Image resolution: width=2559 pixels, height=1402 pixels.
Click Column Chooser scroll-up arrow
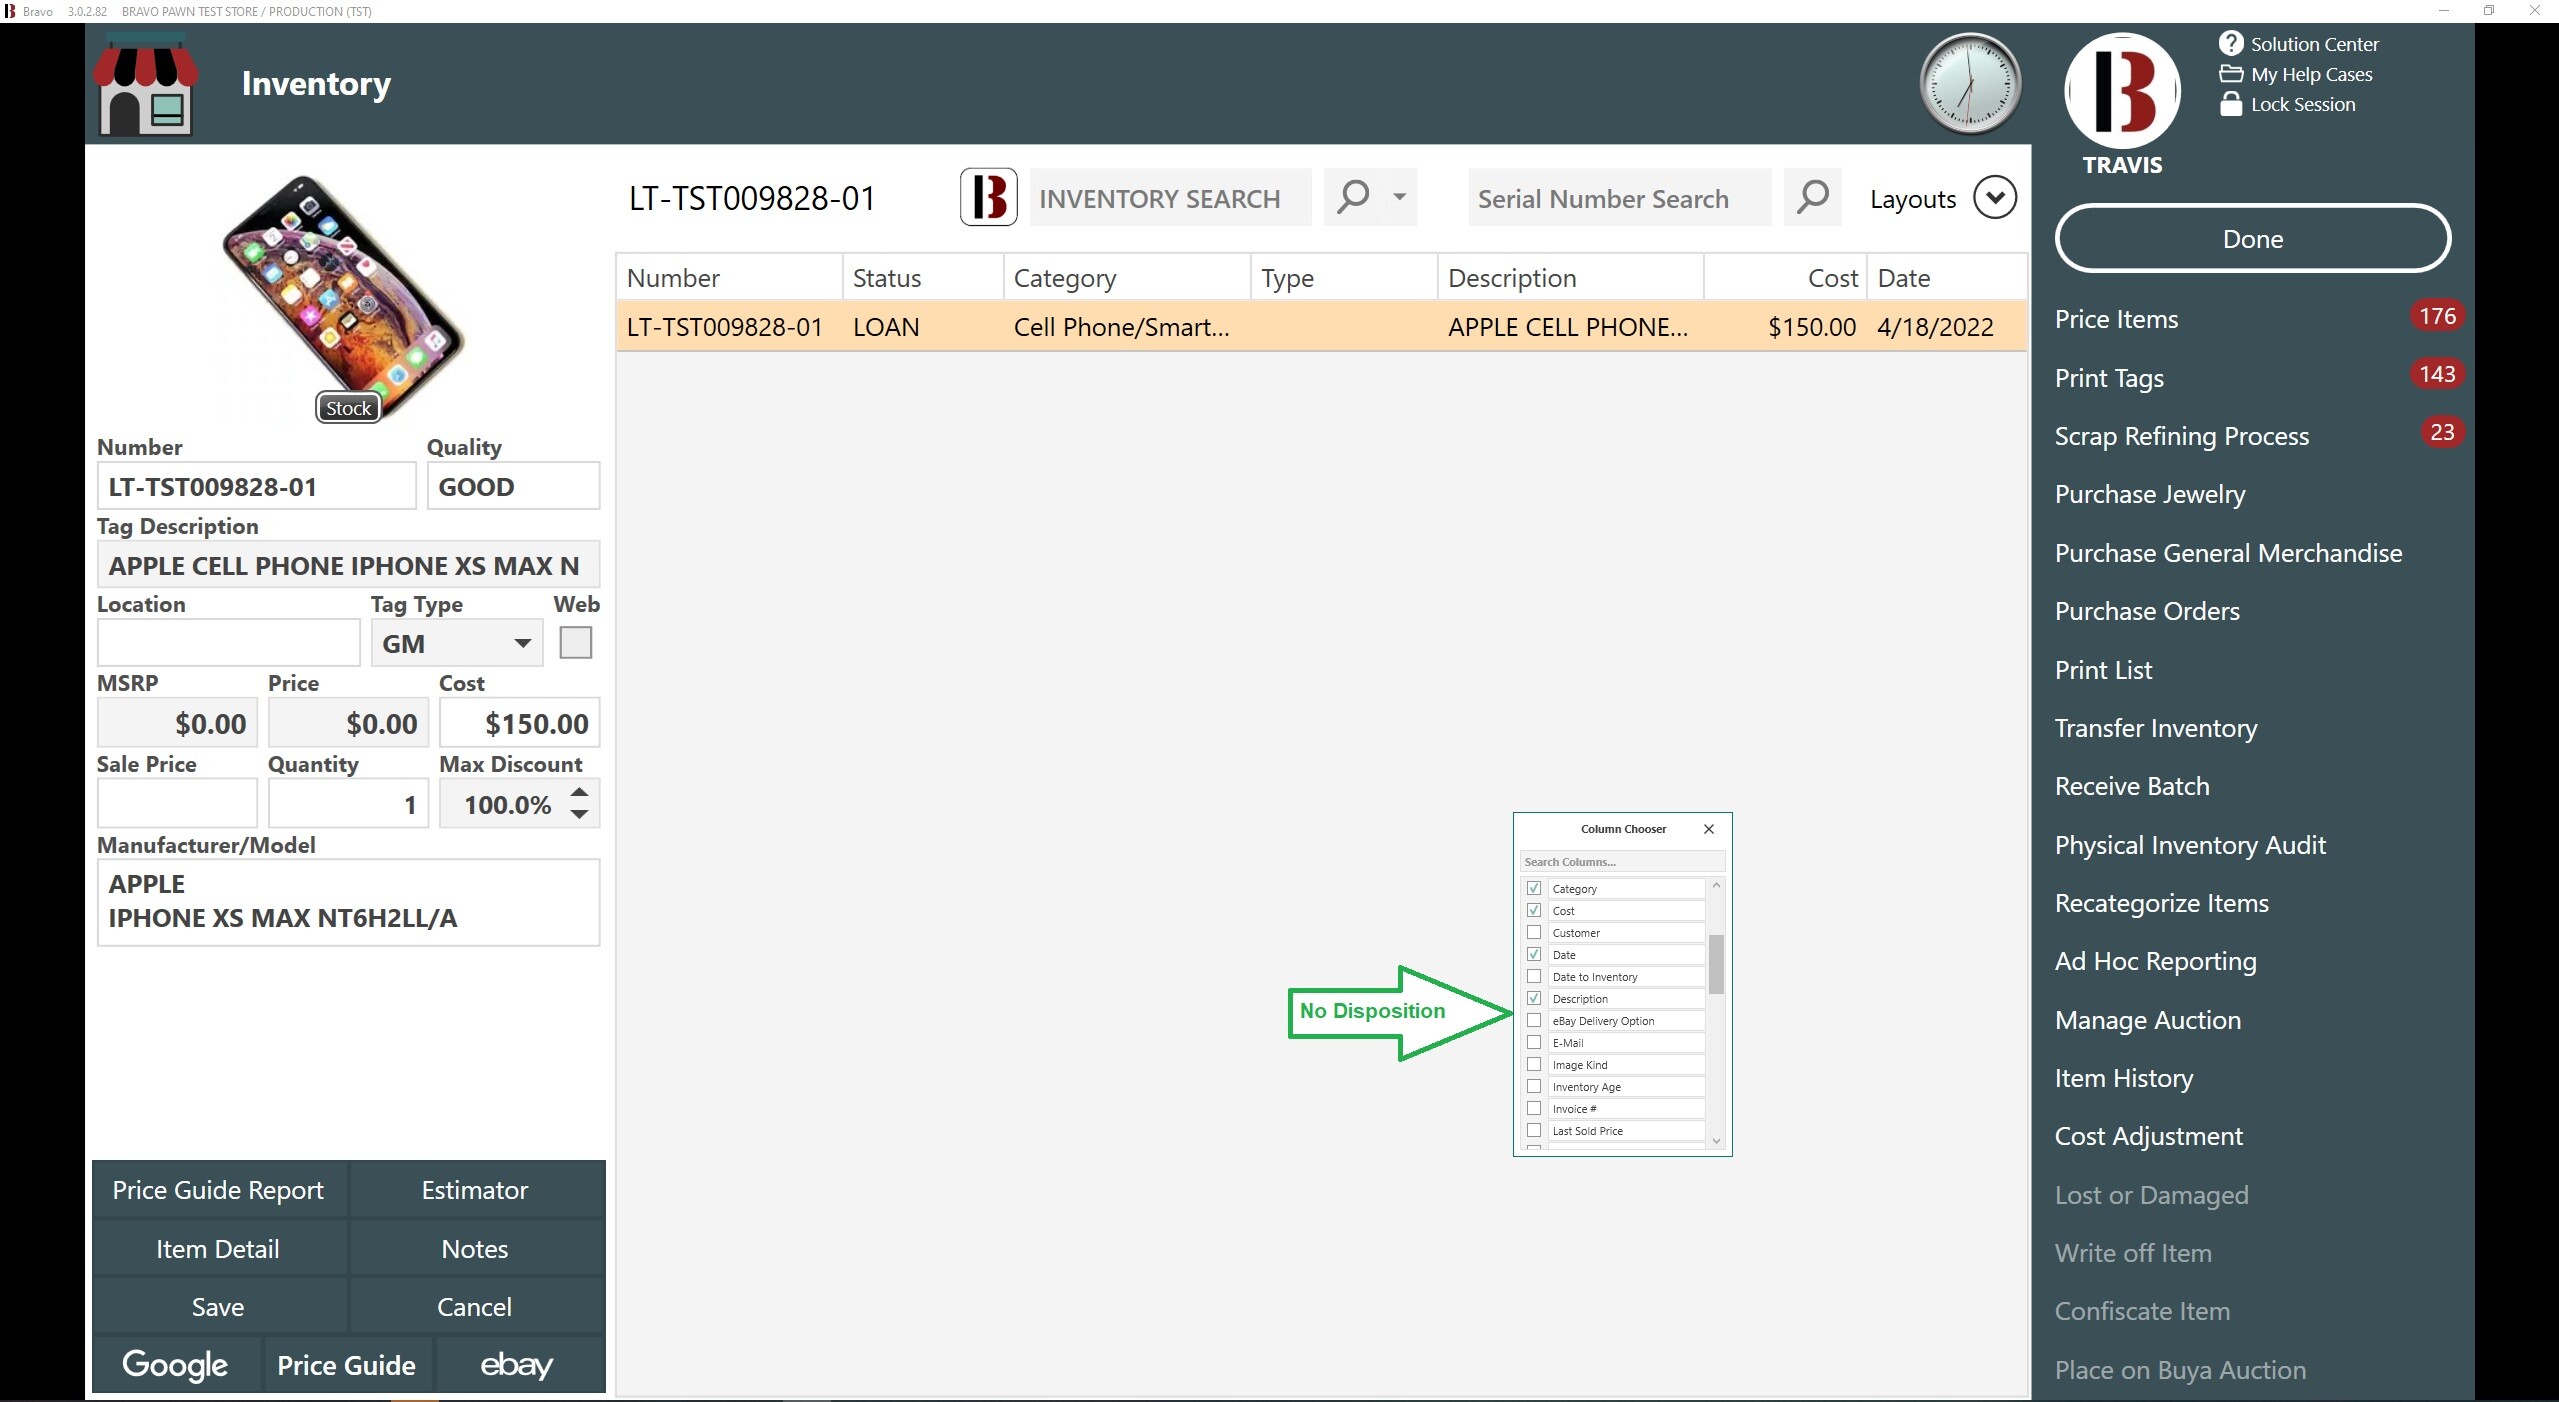pyautogui.click(x=1716, y=886)
